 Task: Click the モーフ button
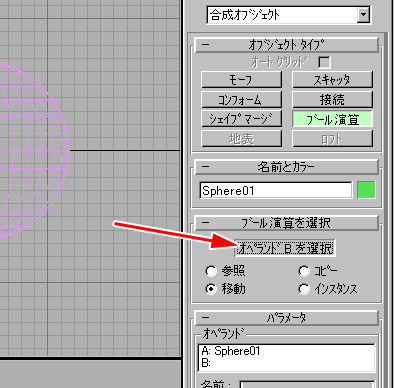pos(242,80)
